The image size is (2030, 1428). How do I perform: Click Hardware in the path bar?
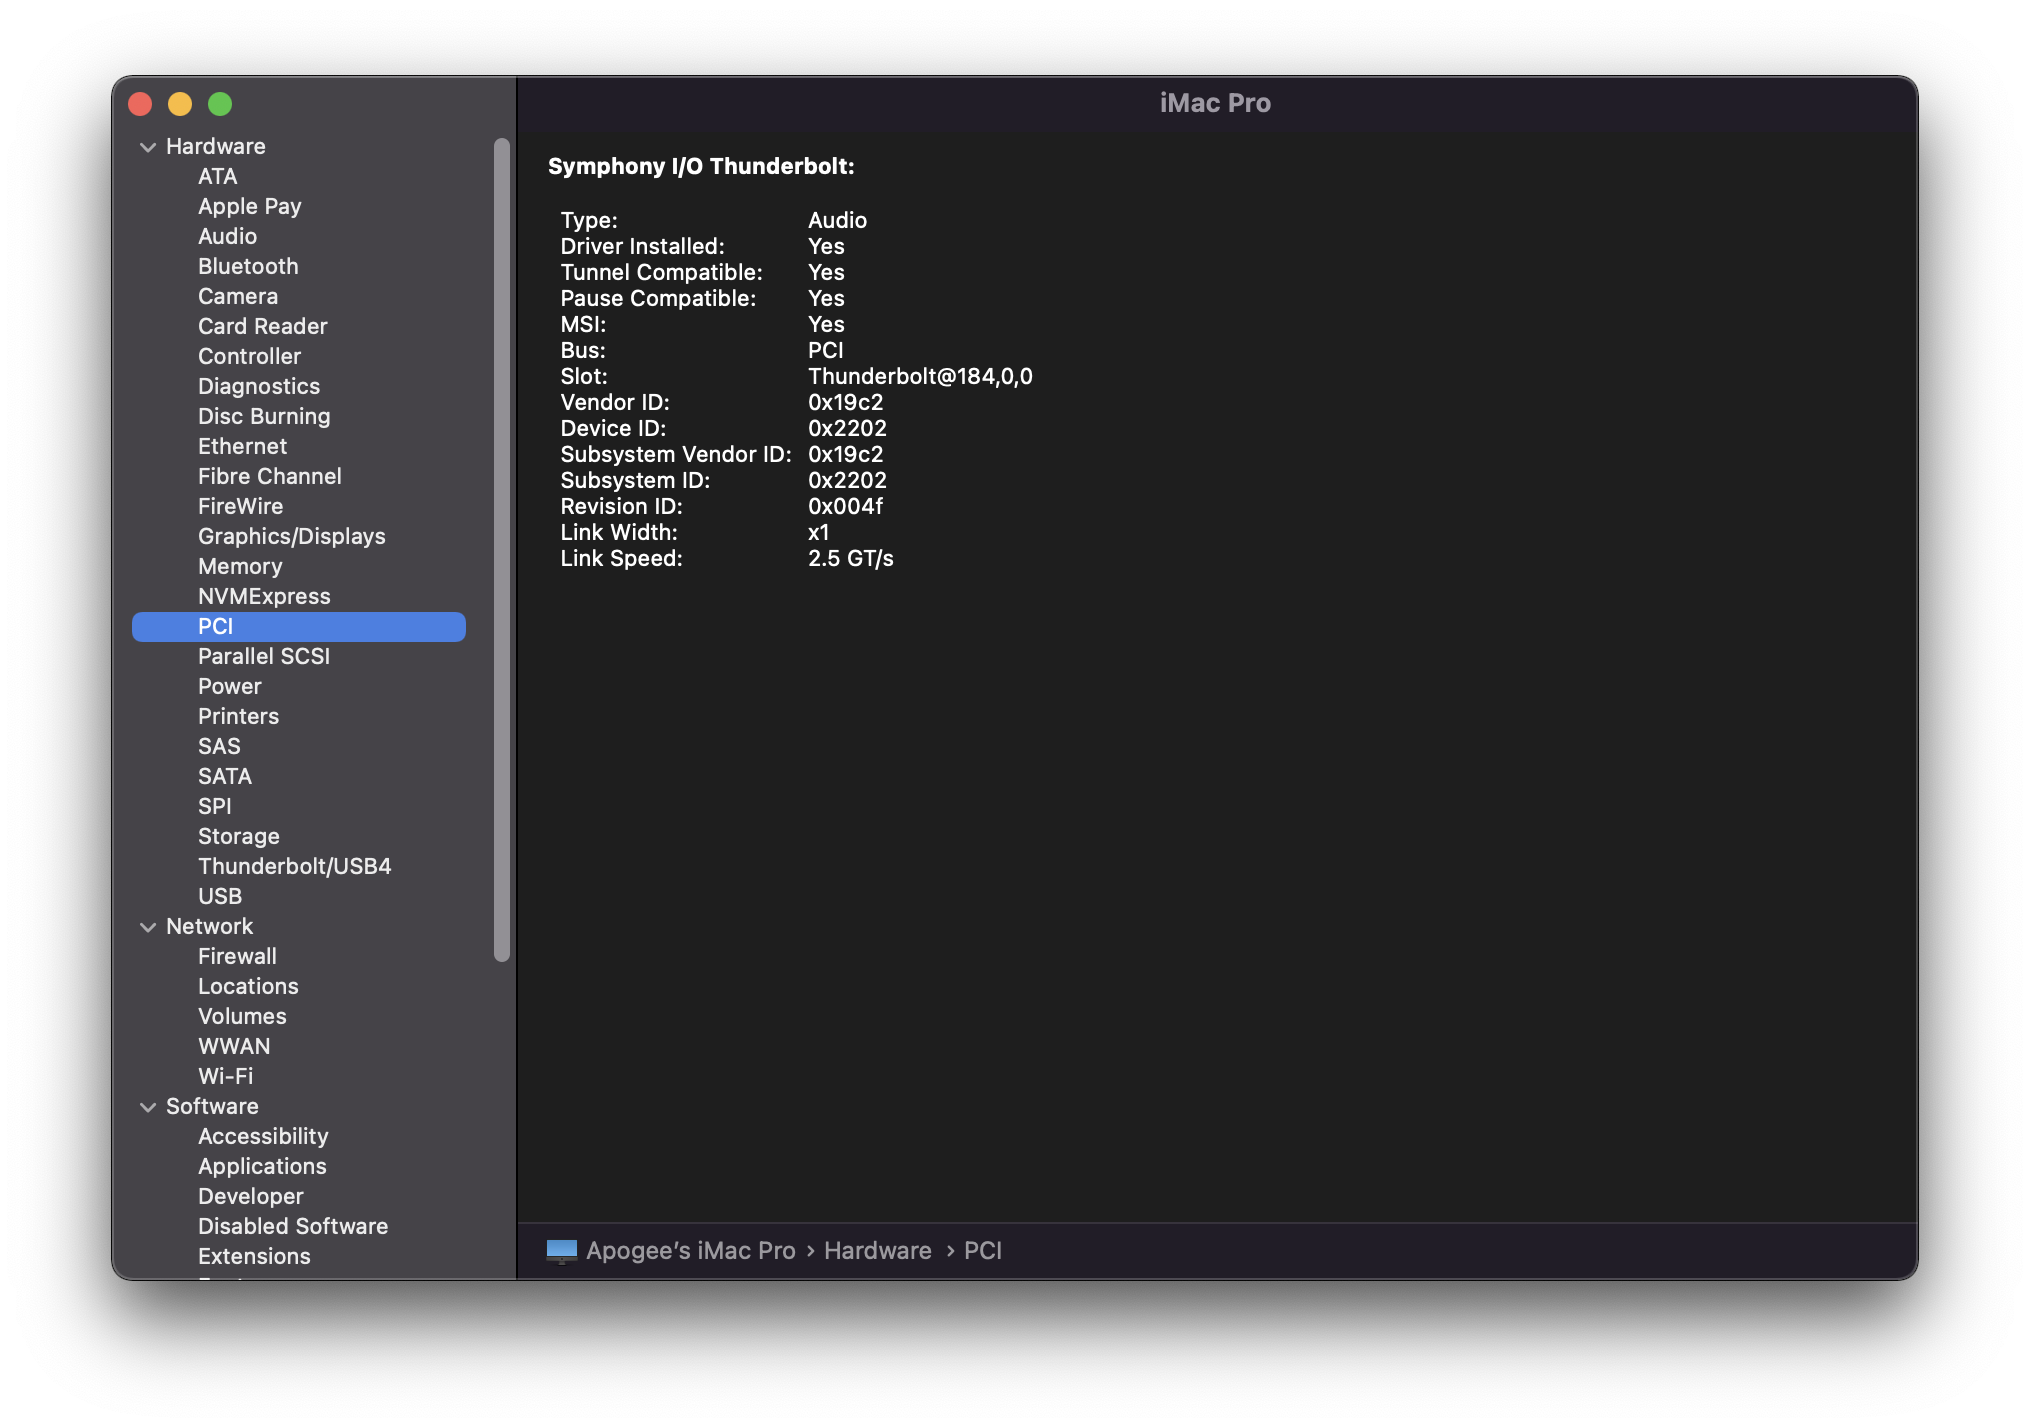coord(877,1251)
